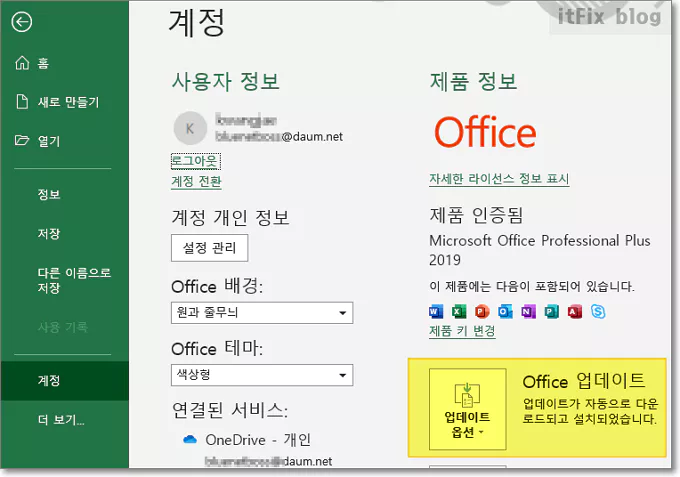This screenshot has width=680, height=477.
Task: Click the PowerPoint app icon
Action: (482, 311)
